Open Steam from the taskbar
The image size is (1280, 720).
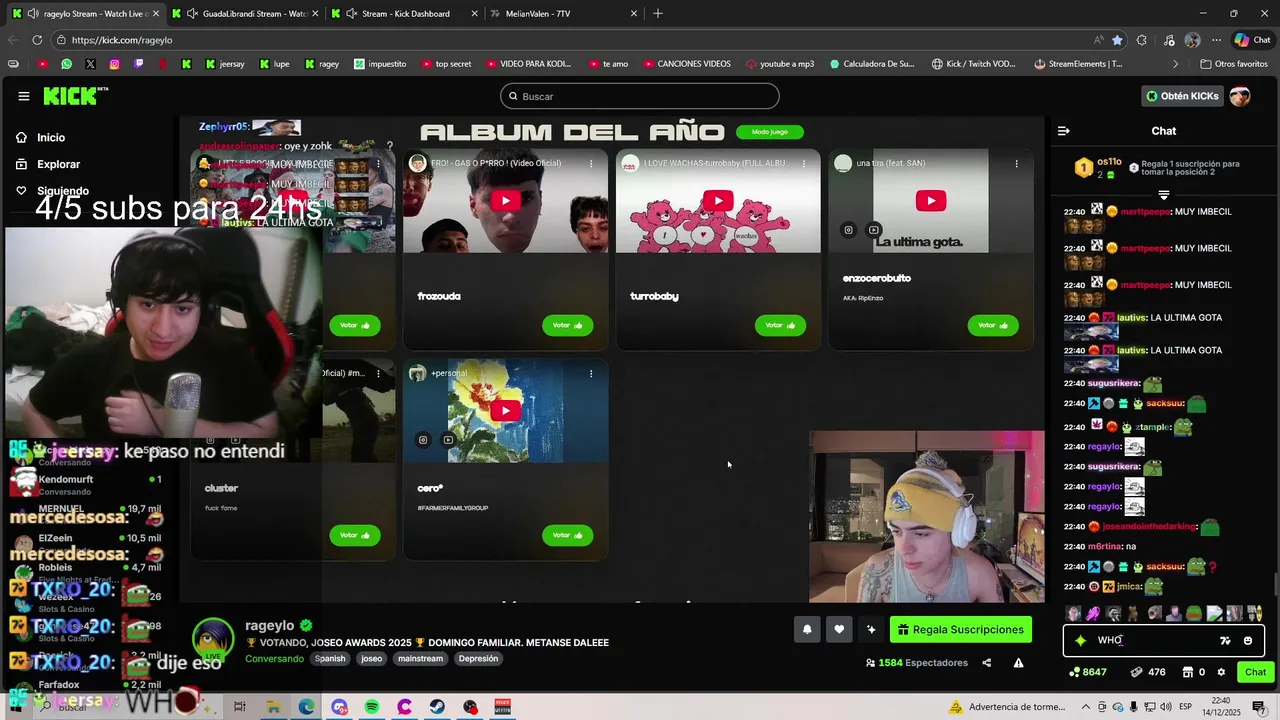click(x=437, y=707)
